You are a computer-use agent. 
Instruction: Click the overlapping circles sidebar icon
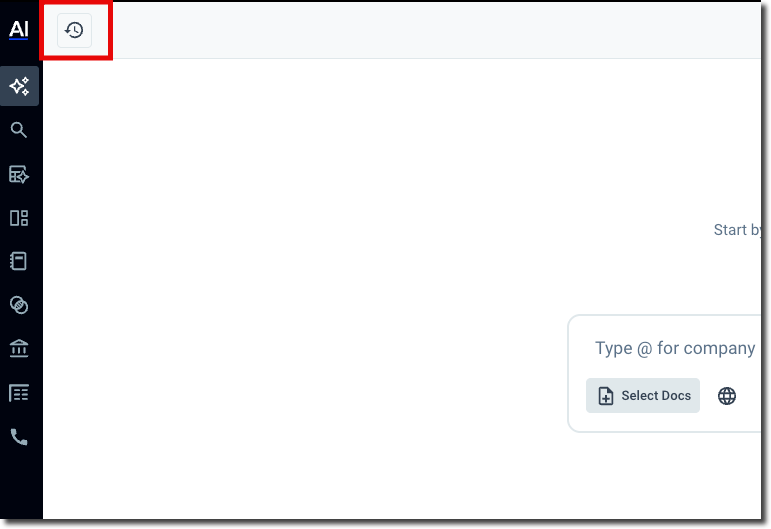tap(19, 305)
